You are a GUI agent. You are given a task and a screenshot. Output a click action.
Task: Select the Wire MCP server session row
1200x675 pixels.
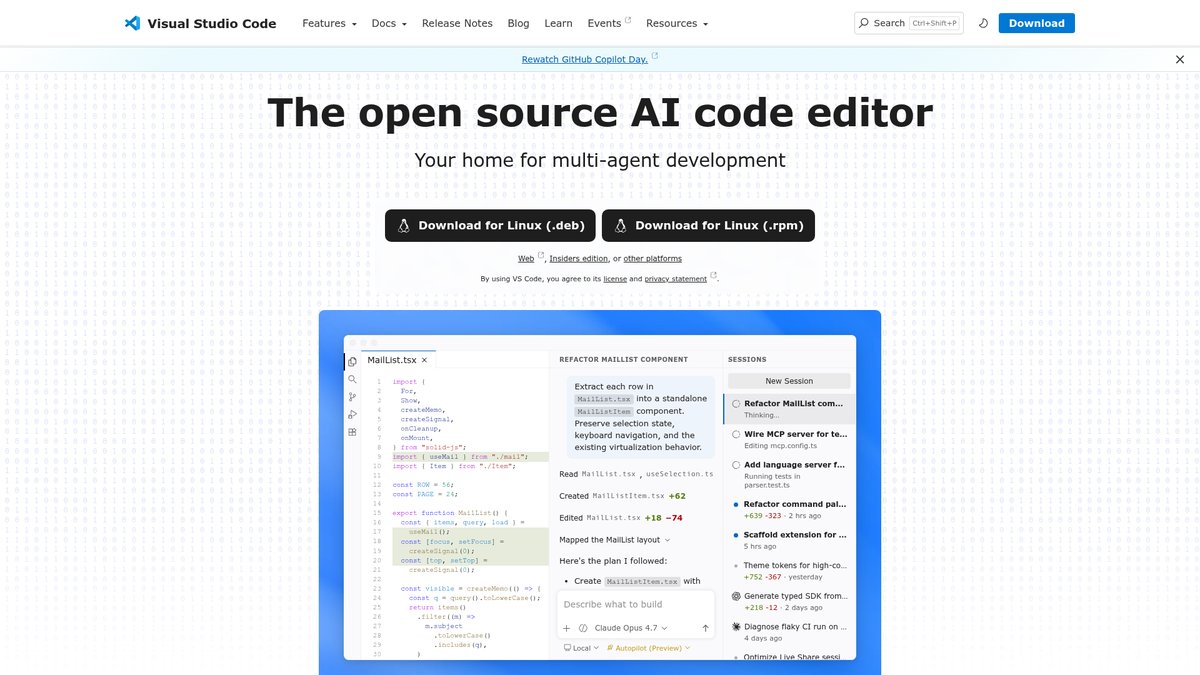point(789,440)
